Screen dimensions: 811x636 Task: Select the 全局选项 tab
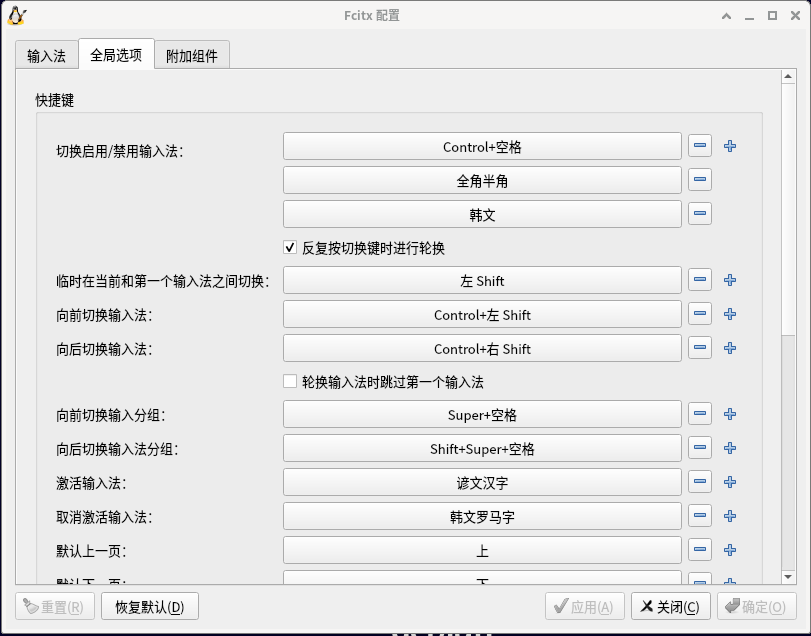(x=116, y=55)
